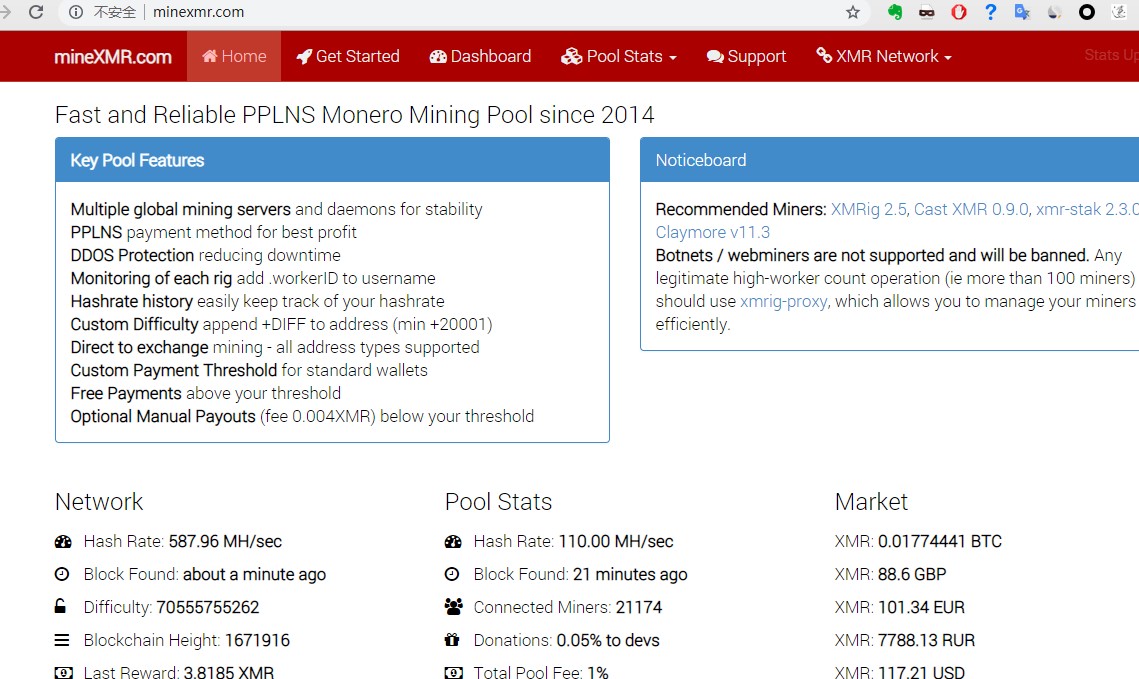Click the Last Reward money icon
This screenshot has width=1139, height=679.
pyautogui.click(x=64, y=672)
